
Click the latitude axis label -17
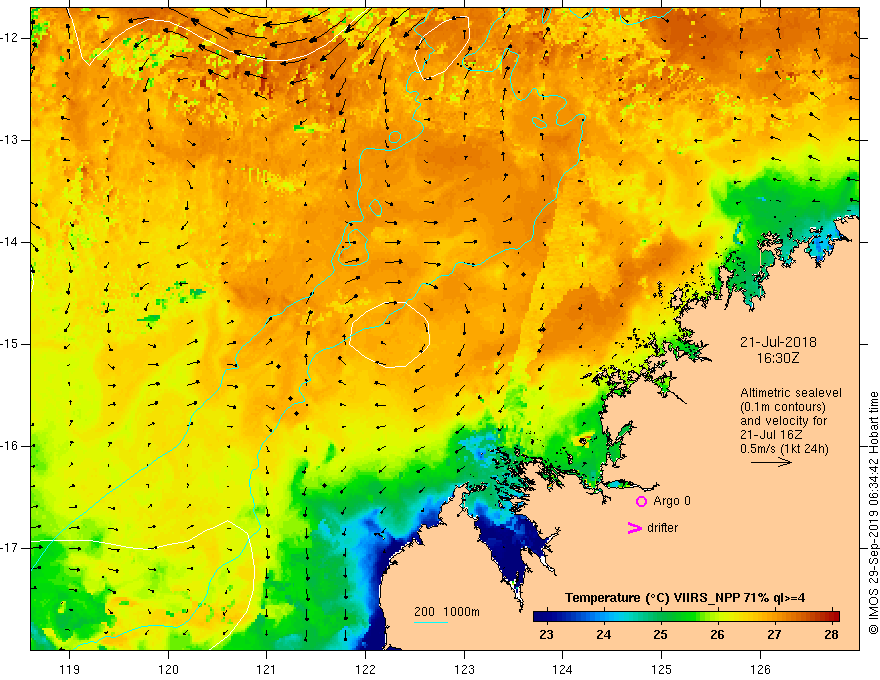[11, 548]
